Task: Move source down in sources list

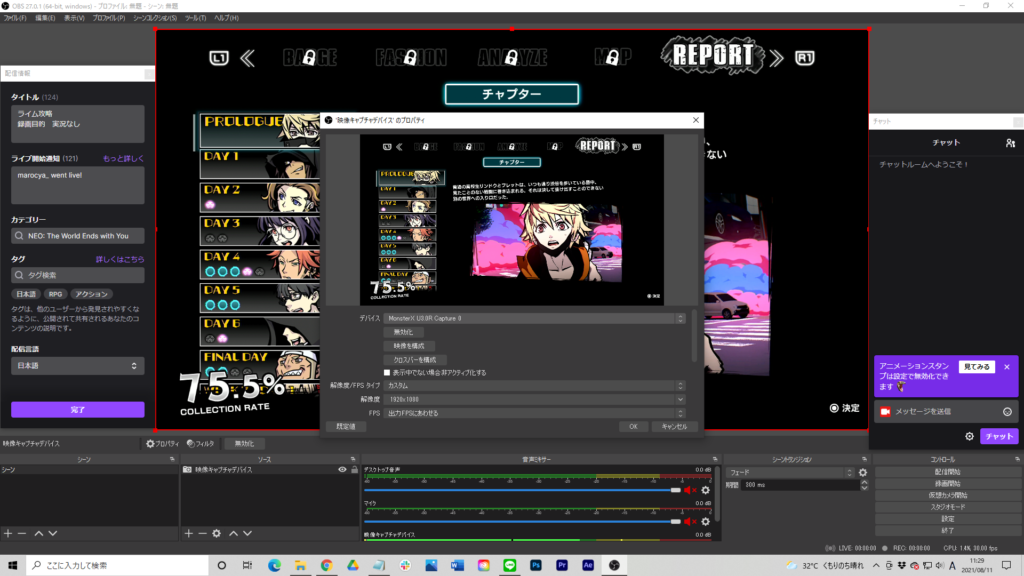Action: tap(248, 534)
